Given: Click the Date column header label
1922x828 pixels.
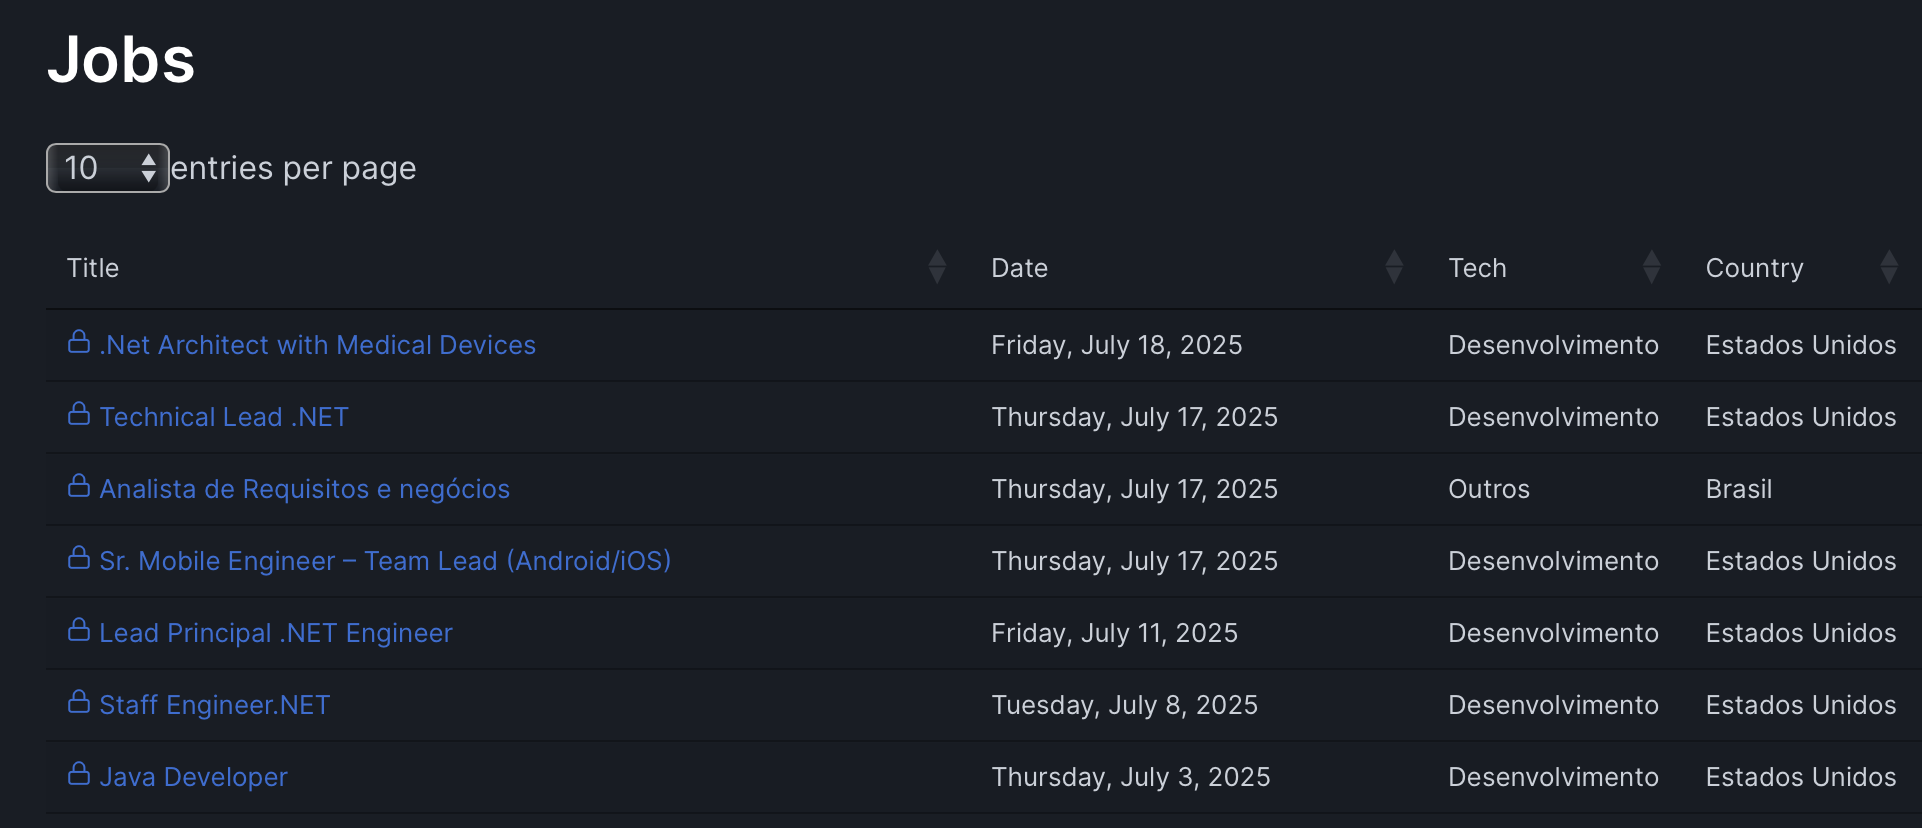Looking at the screenshot, I should coord(1020,268).
